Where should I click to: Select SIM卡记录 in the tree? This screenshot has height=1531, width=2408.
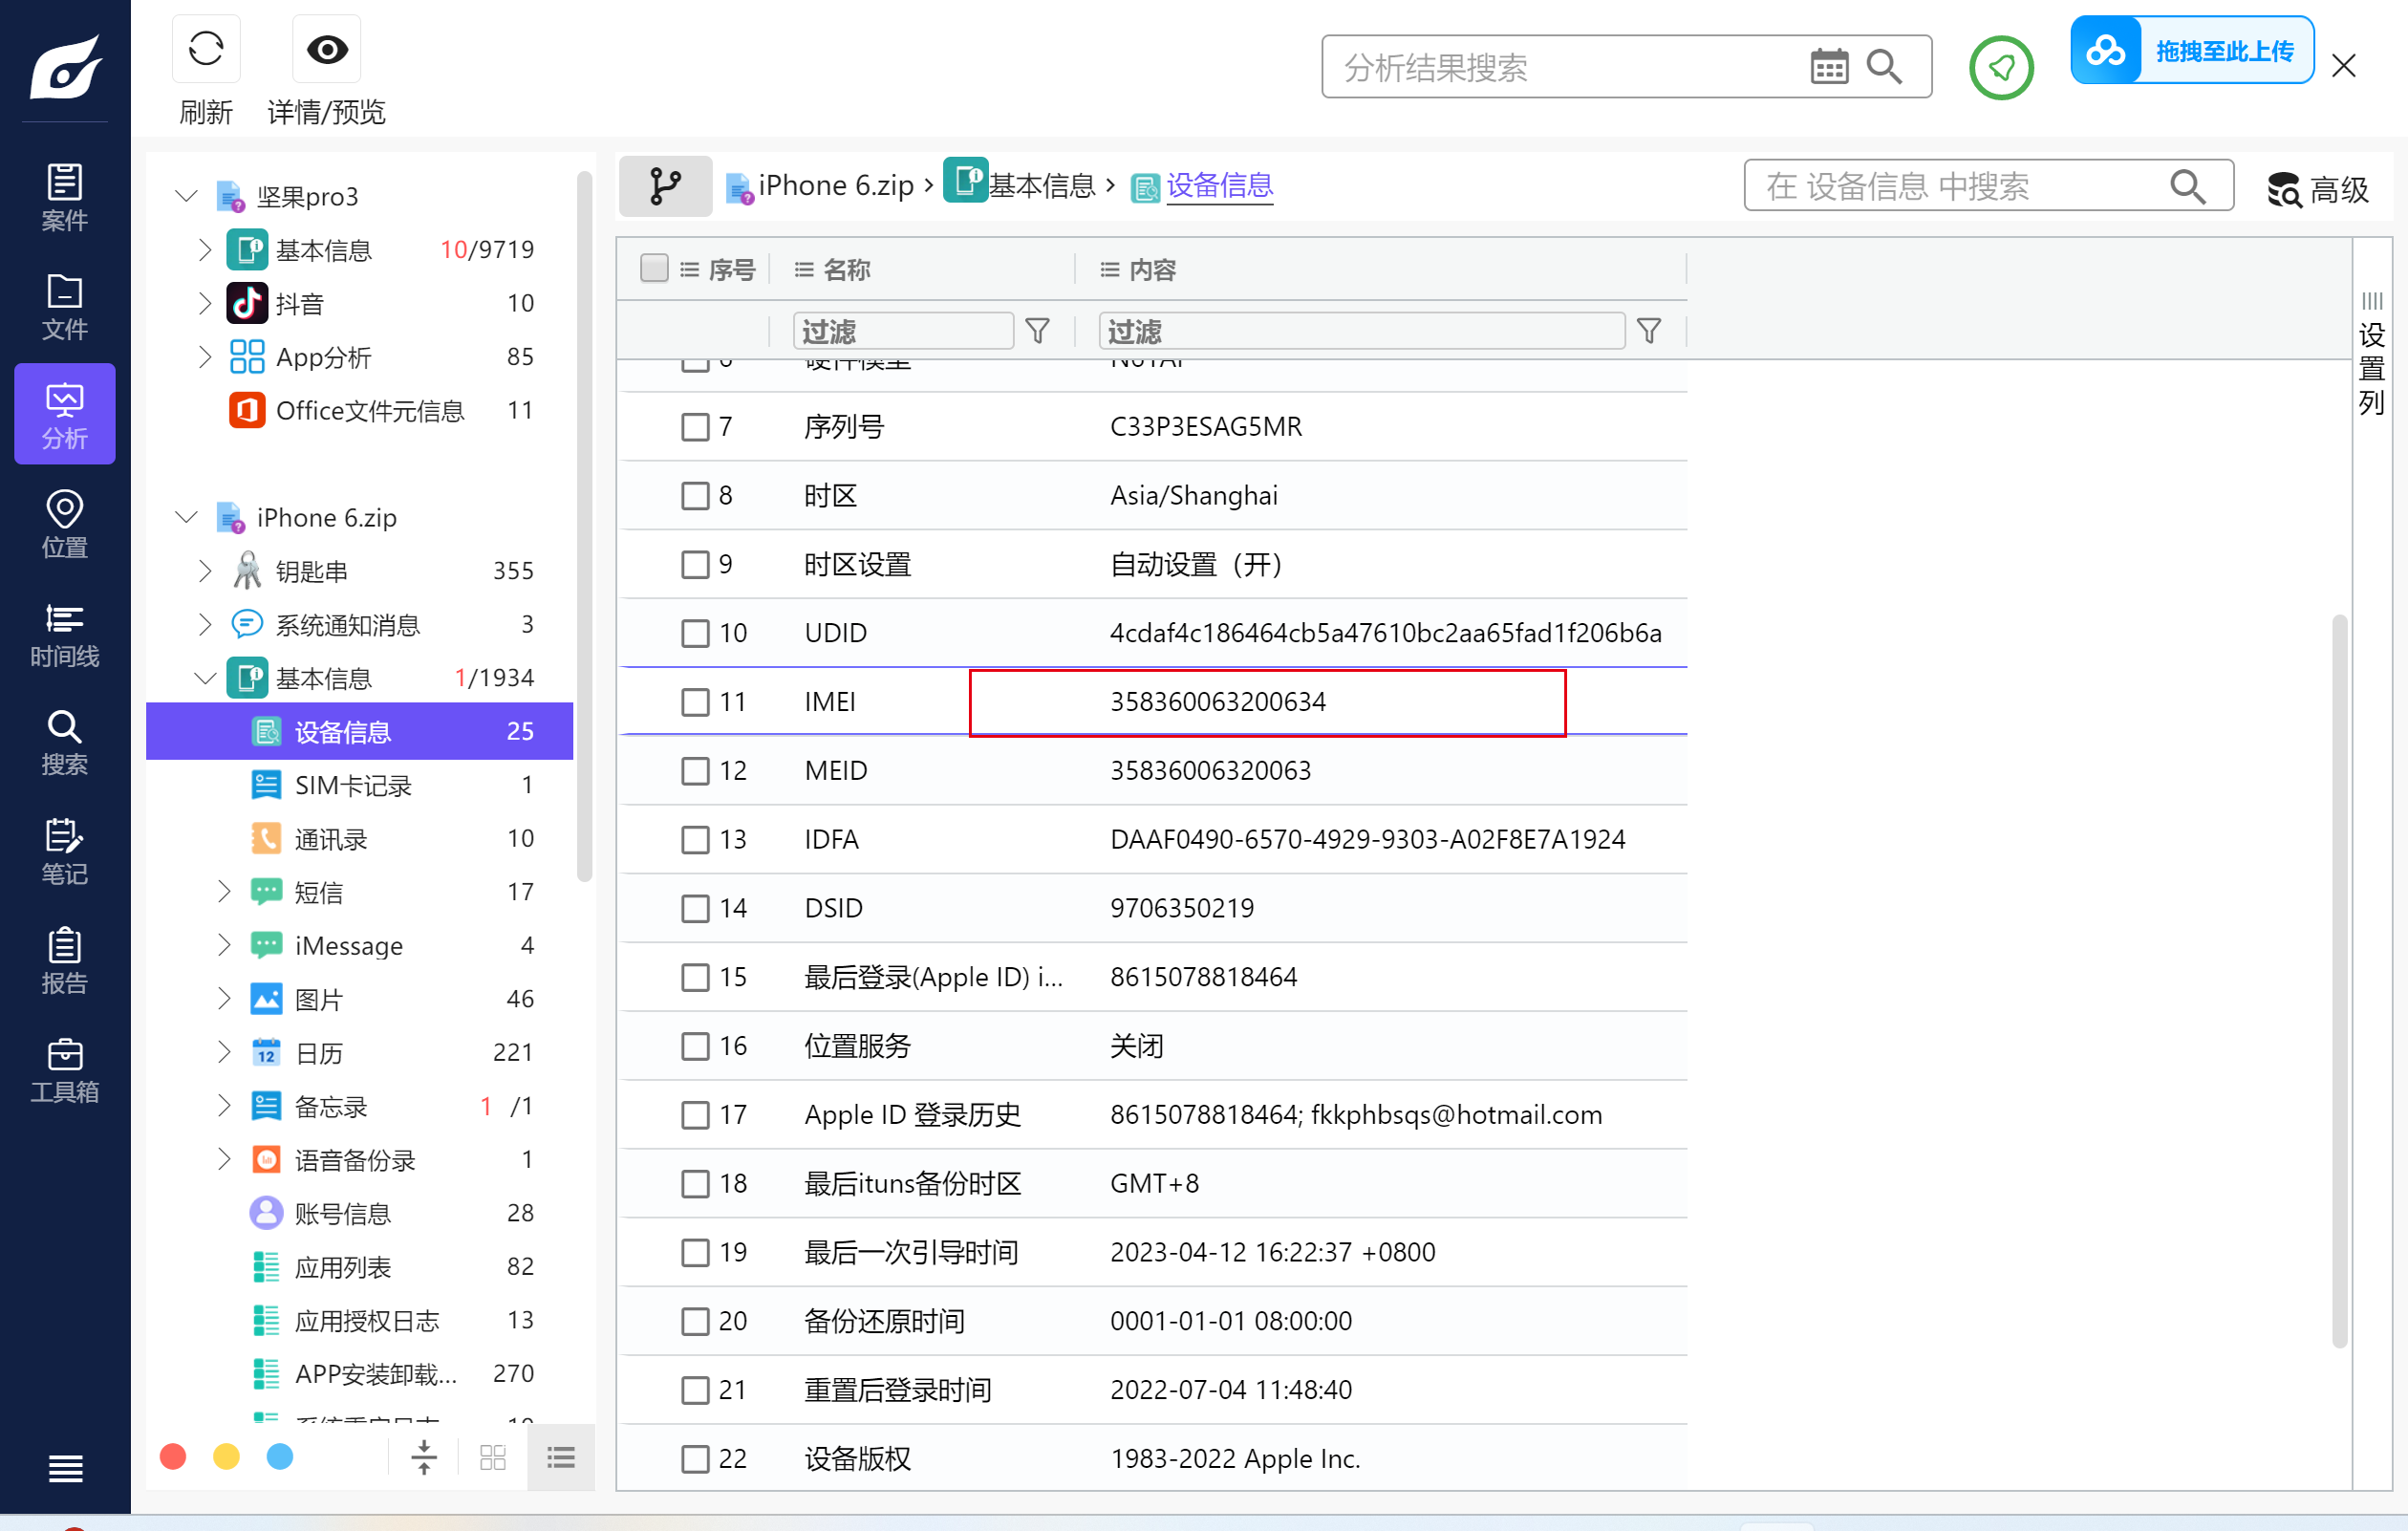(359, 785)
